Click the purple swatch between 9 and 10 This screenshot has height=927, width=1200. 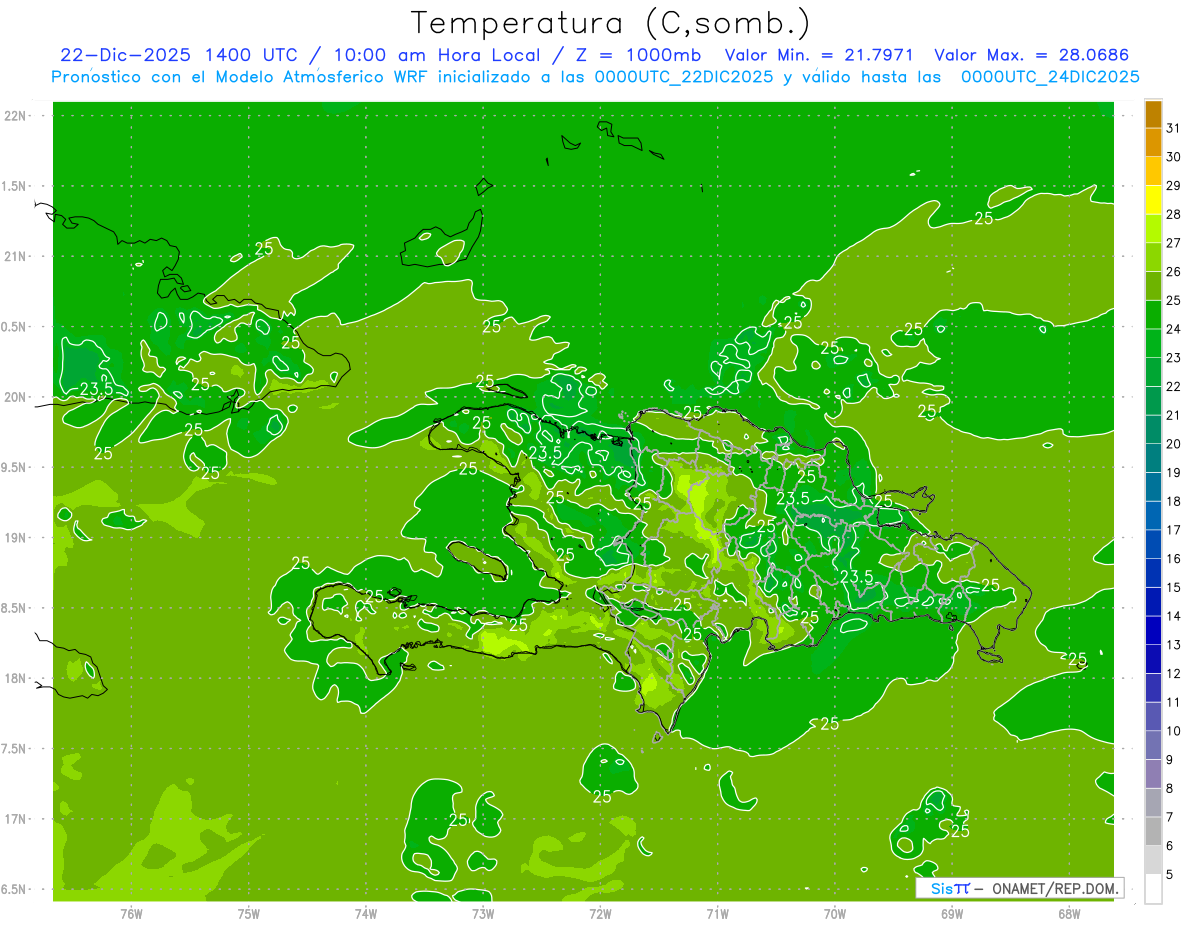1153,745
